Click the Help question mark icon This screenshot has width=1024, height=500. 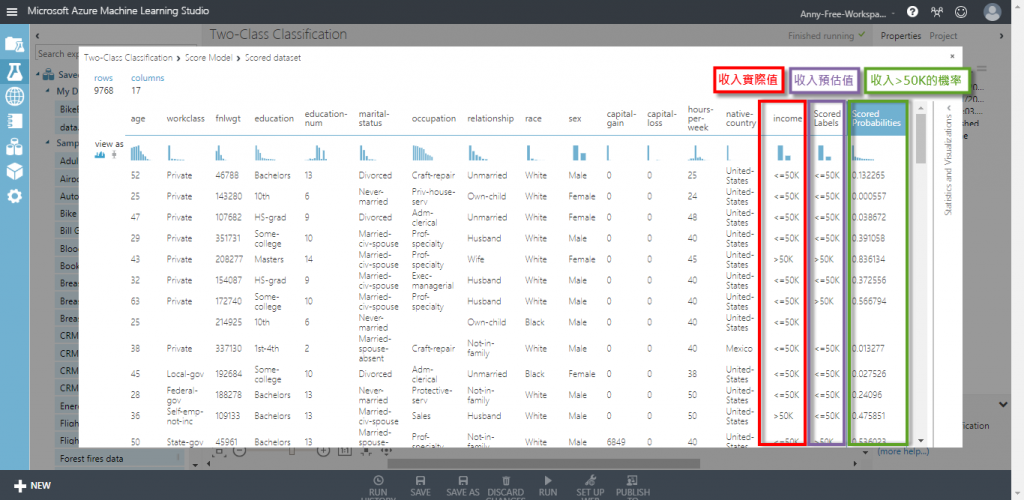pyautogui.click(x=912, y=12)
